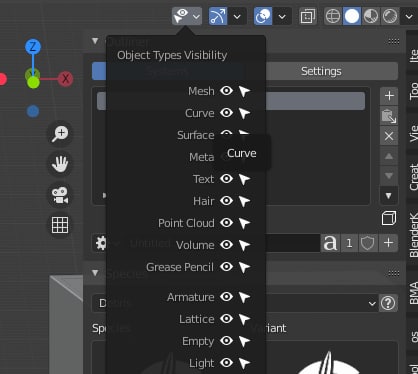Image resolution: width=418 pixels, height=374 pixels.
Task: Open the shading options dropdown arrow
Action: pyautogui.click(x=409, y=16)
